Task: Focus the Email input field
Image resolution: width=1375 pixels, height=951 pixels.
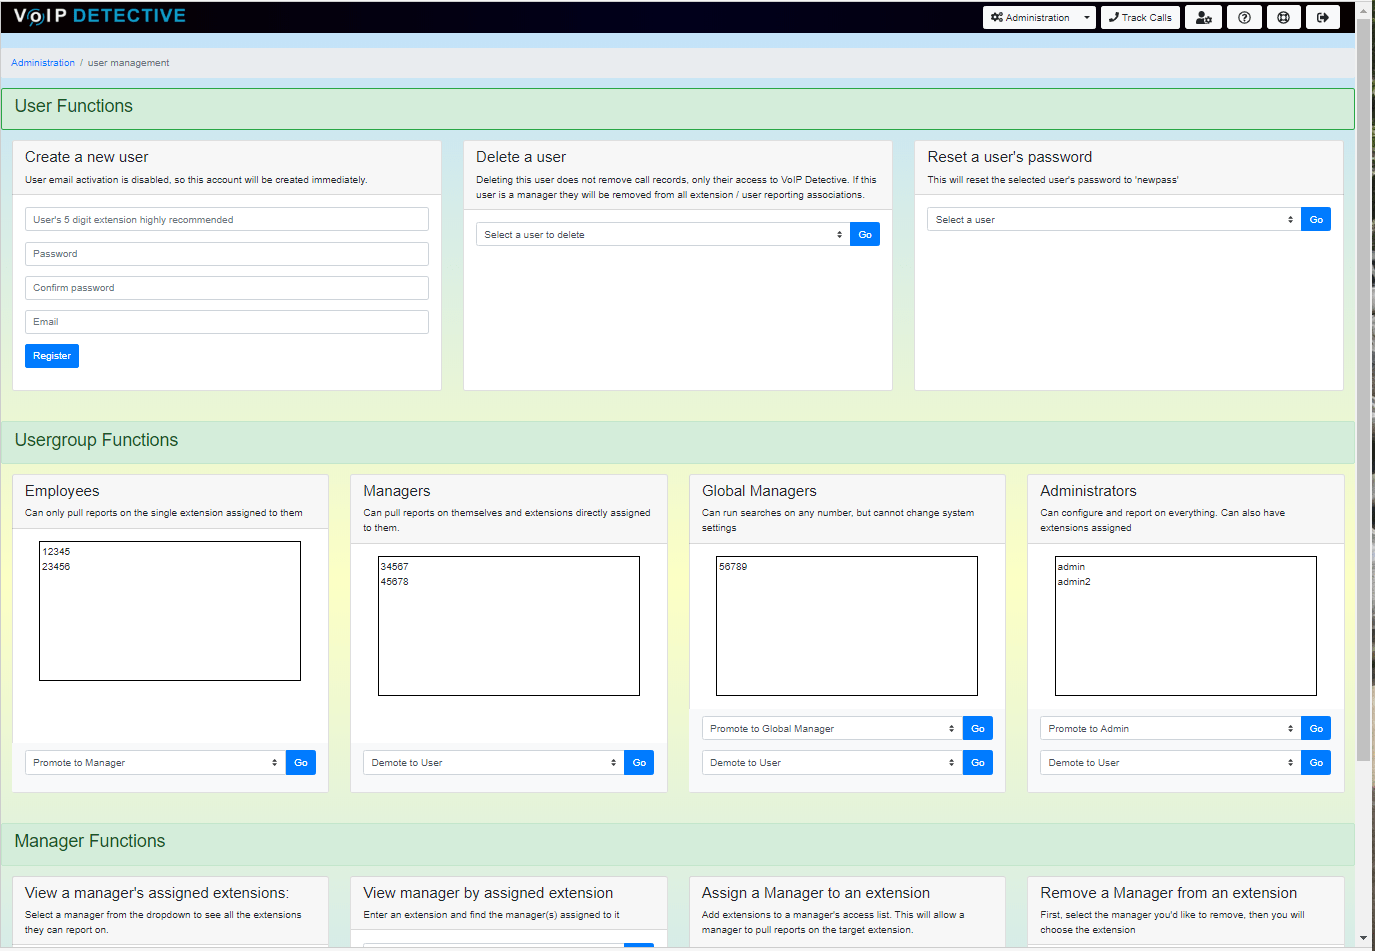Action: (x=227, y=322)
